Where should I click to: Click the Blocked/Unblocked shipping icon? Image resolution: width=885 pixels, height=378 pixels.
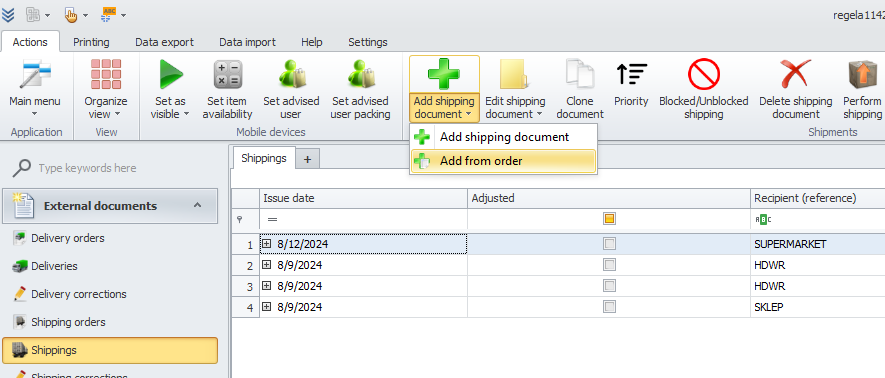(x=704, y=74)
